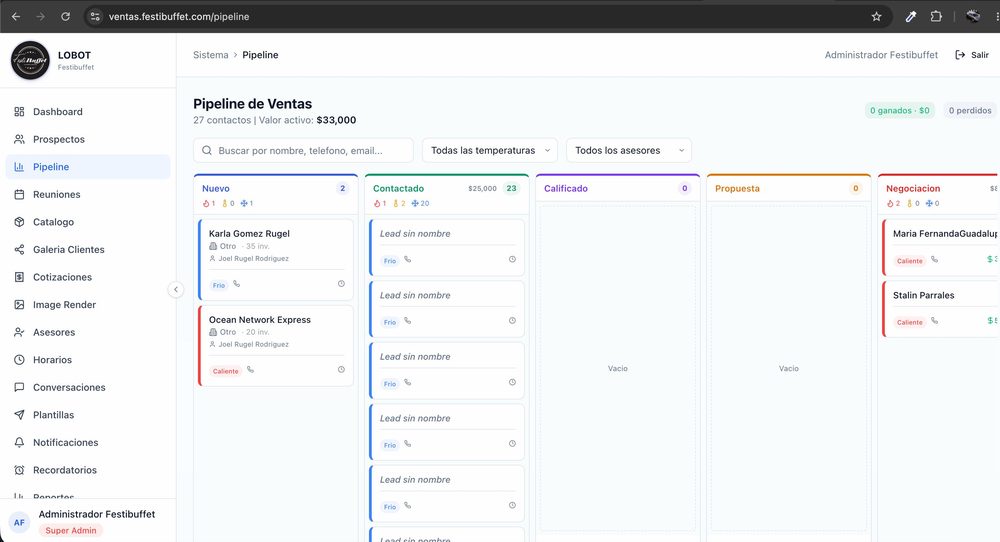Bookmark page with star icon
This screenshot has height=542, width=1000.
[x=876, y=17]
